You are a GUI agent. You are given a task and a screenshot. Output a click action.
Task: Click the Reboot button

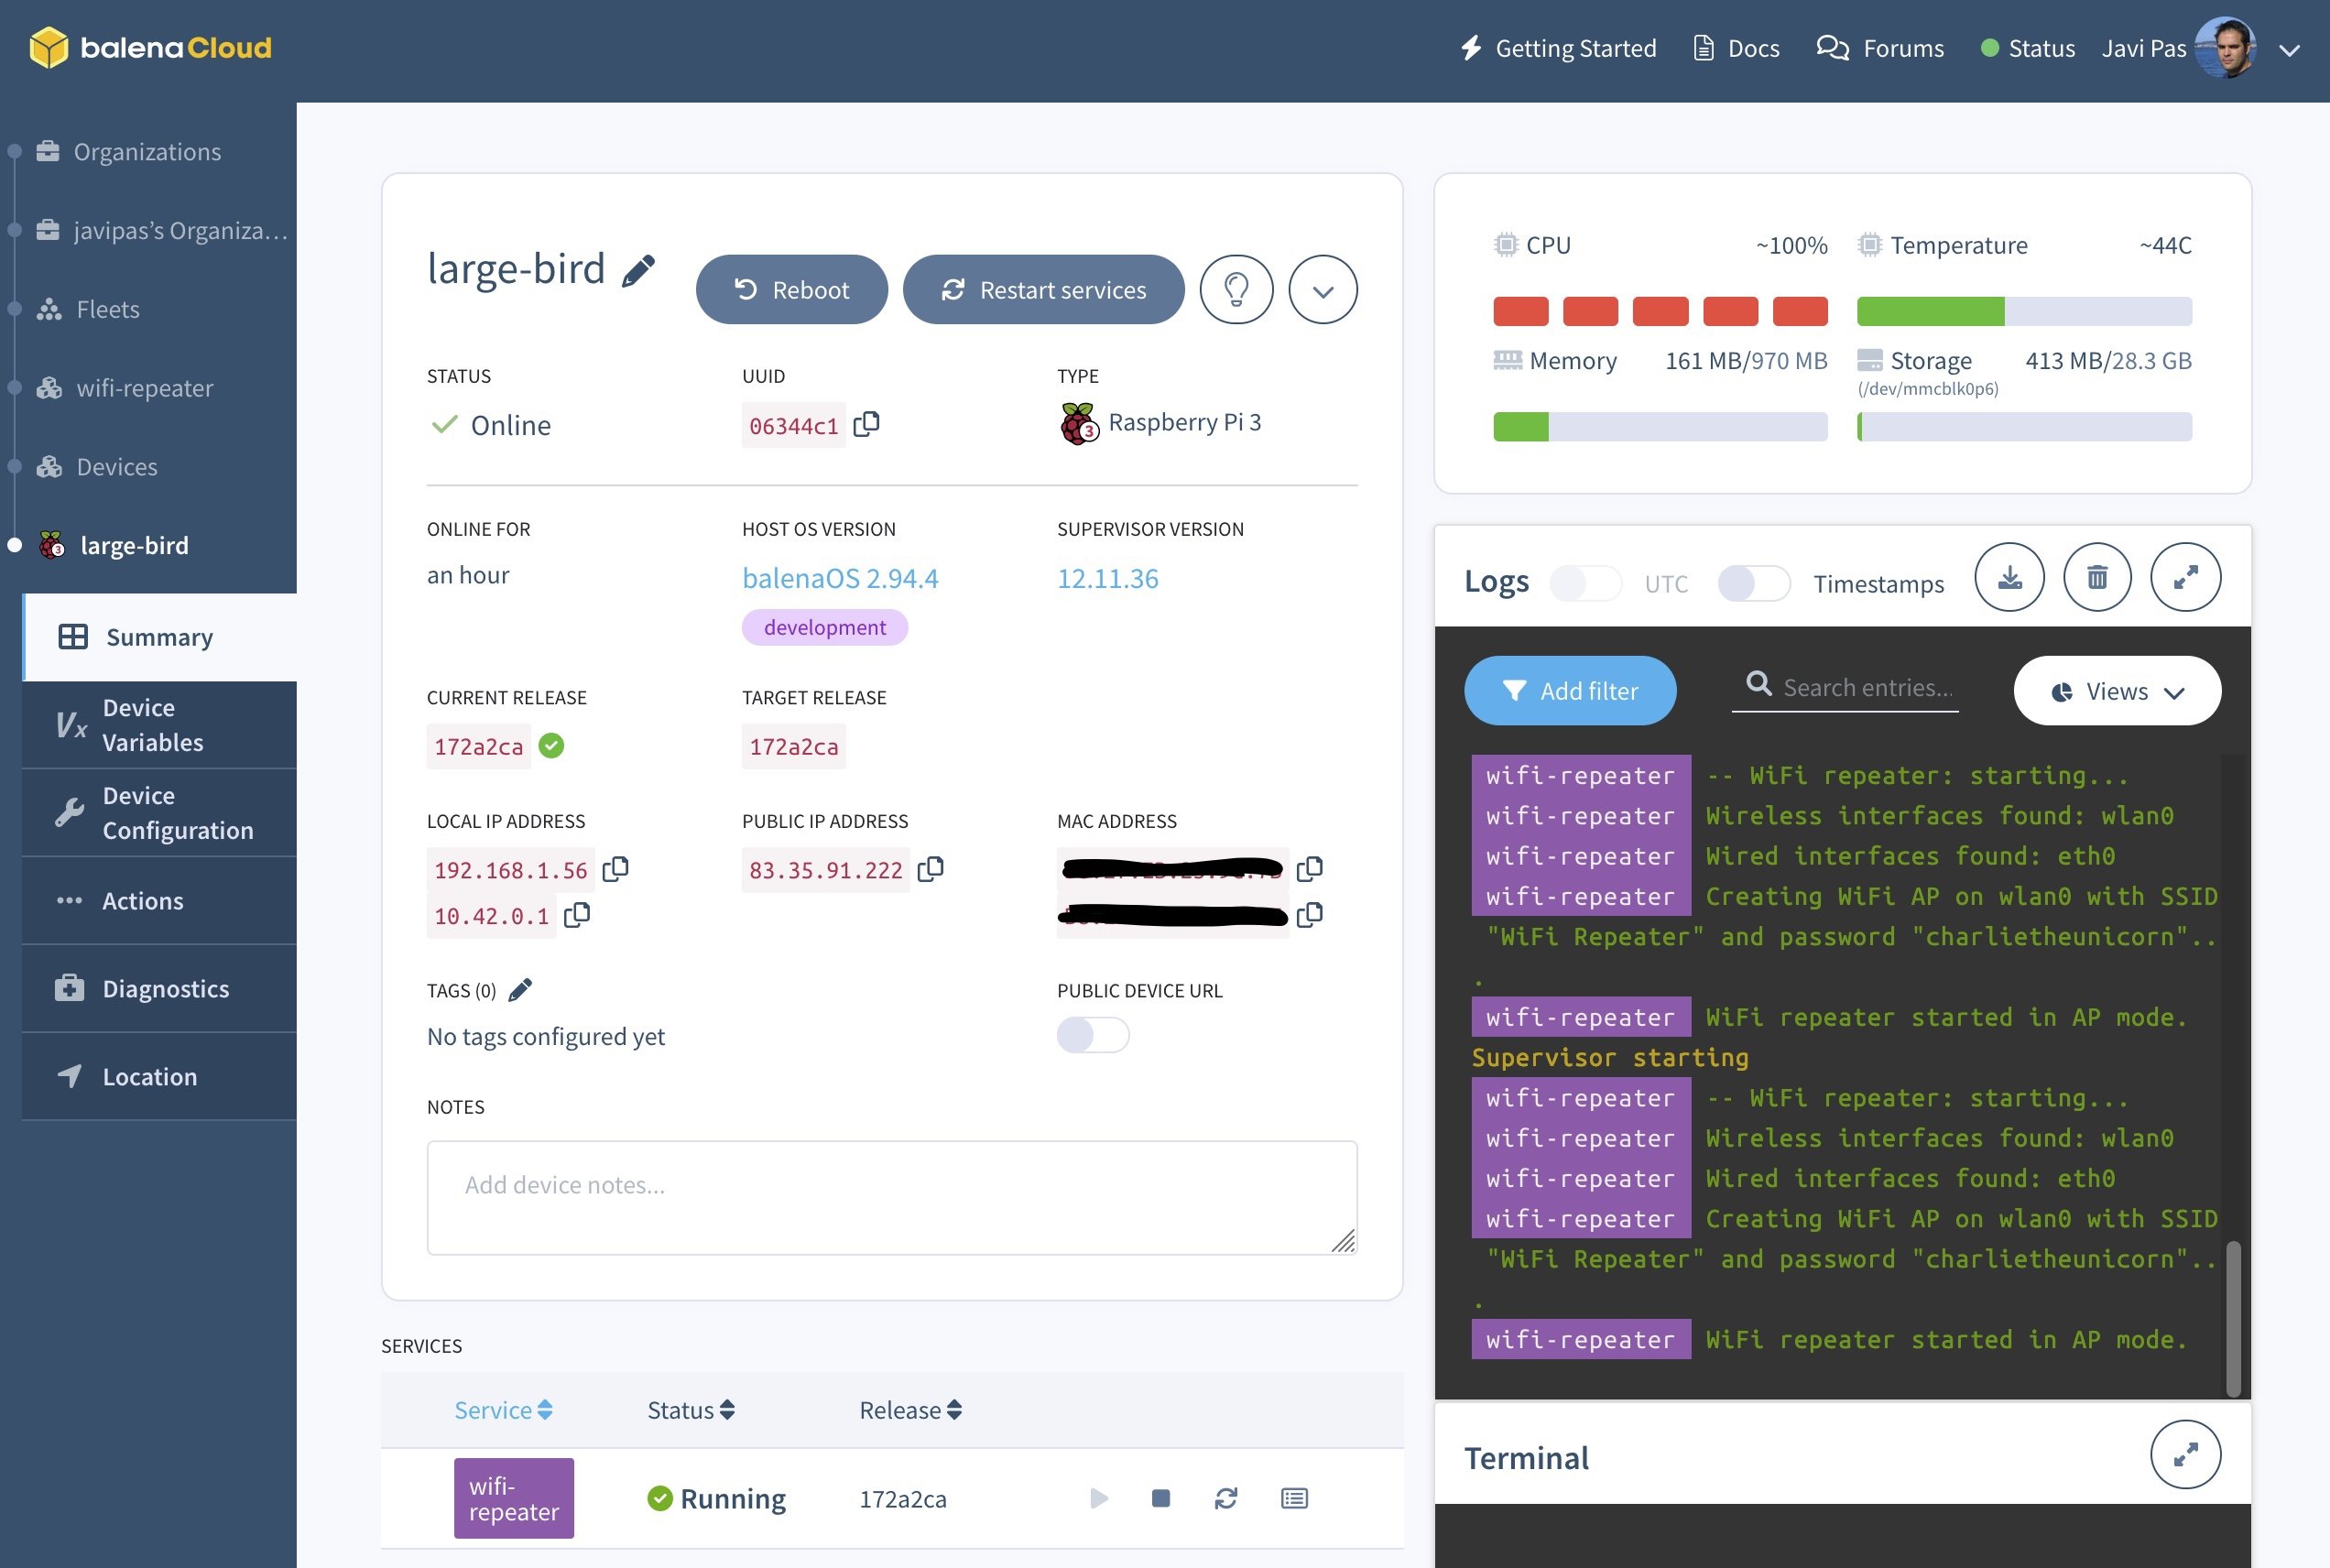point(791,290)
